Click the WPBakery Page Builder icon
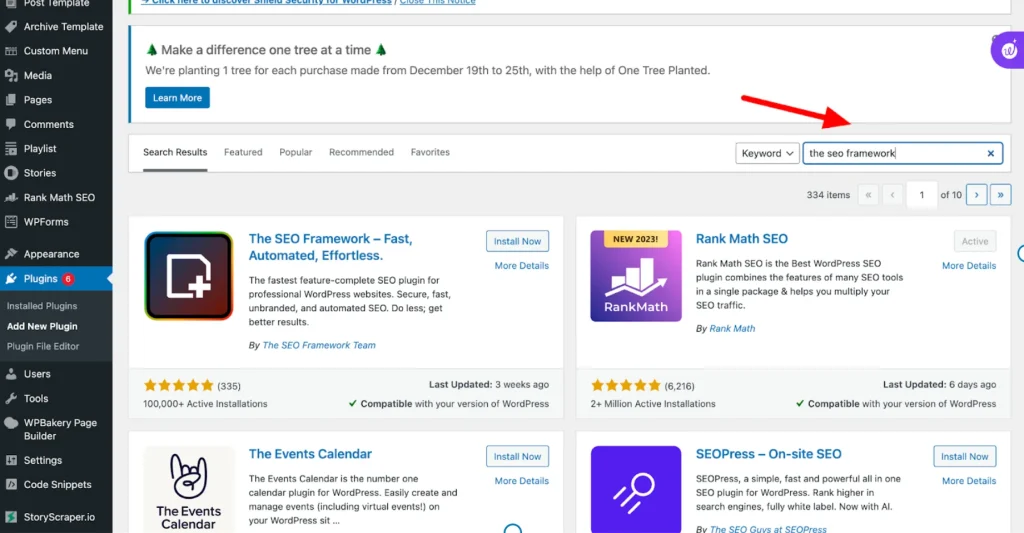1024x533 pixels. 10,423
